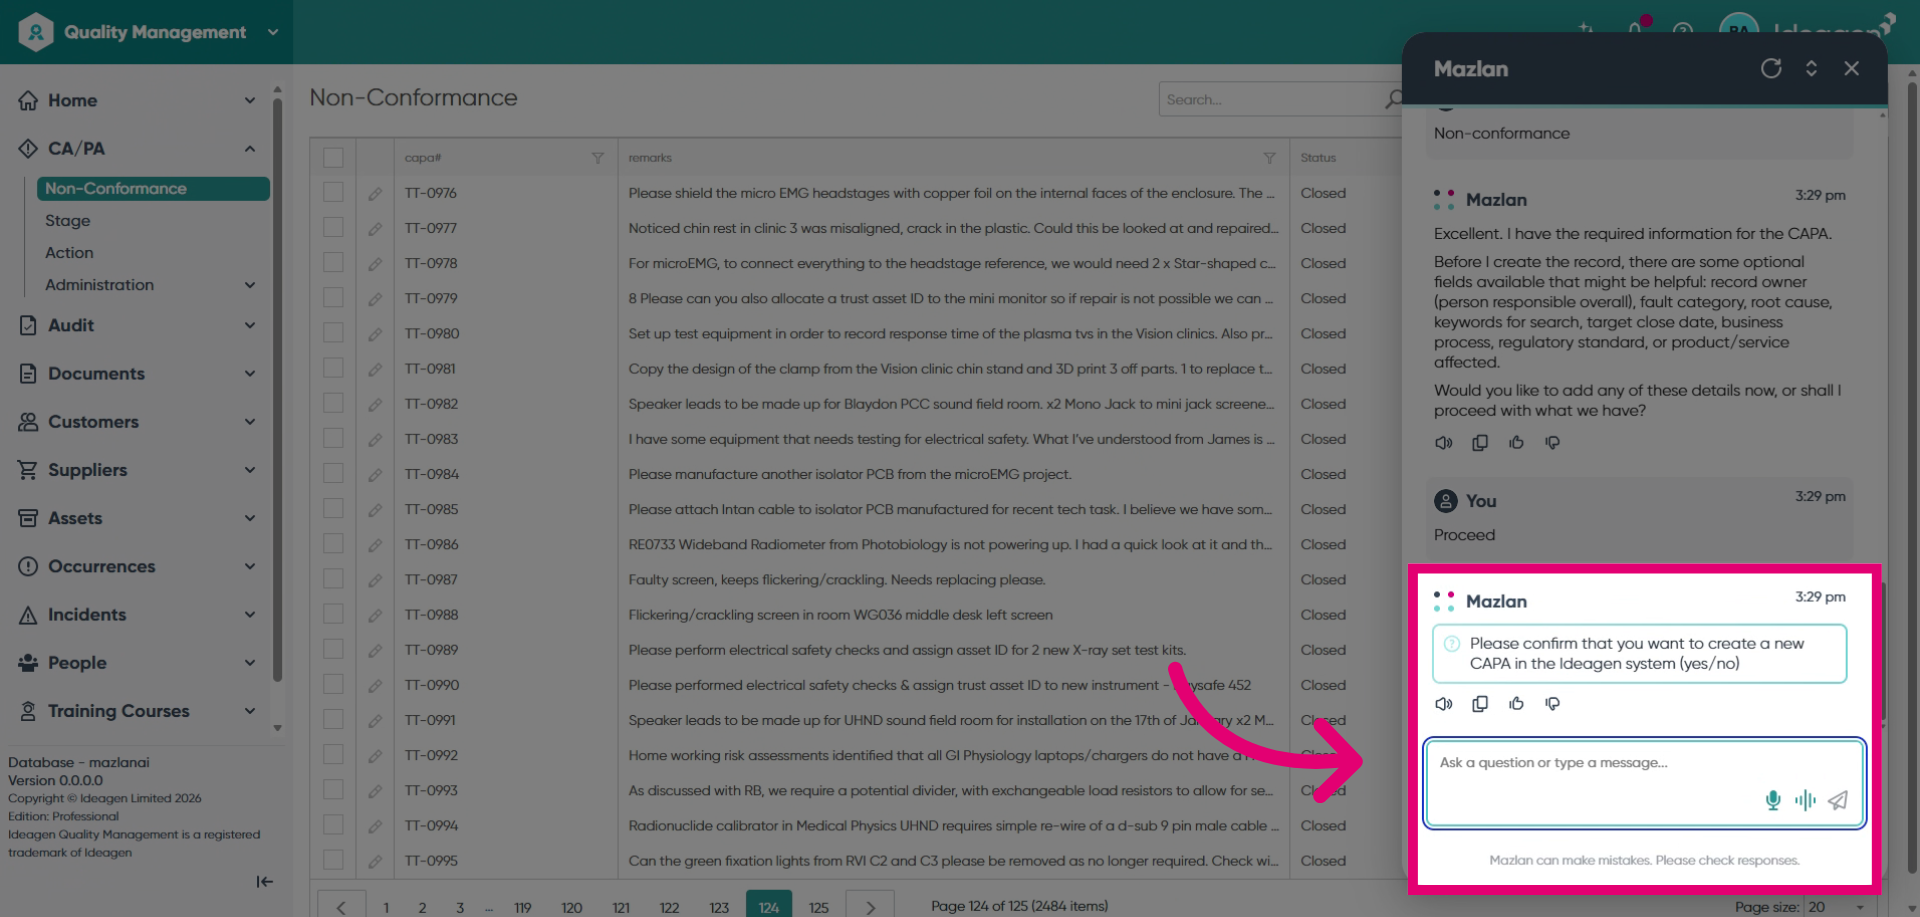
Task: Send the message with paper plane icon
Action: pyautogui.click(x=1838, y=800)
